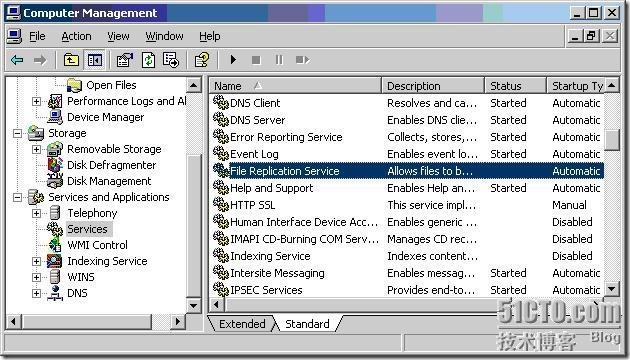Click the Stop Service toolbar button

(x=256, y=60)
